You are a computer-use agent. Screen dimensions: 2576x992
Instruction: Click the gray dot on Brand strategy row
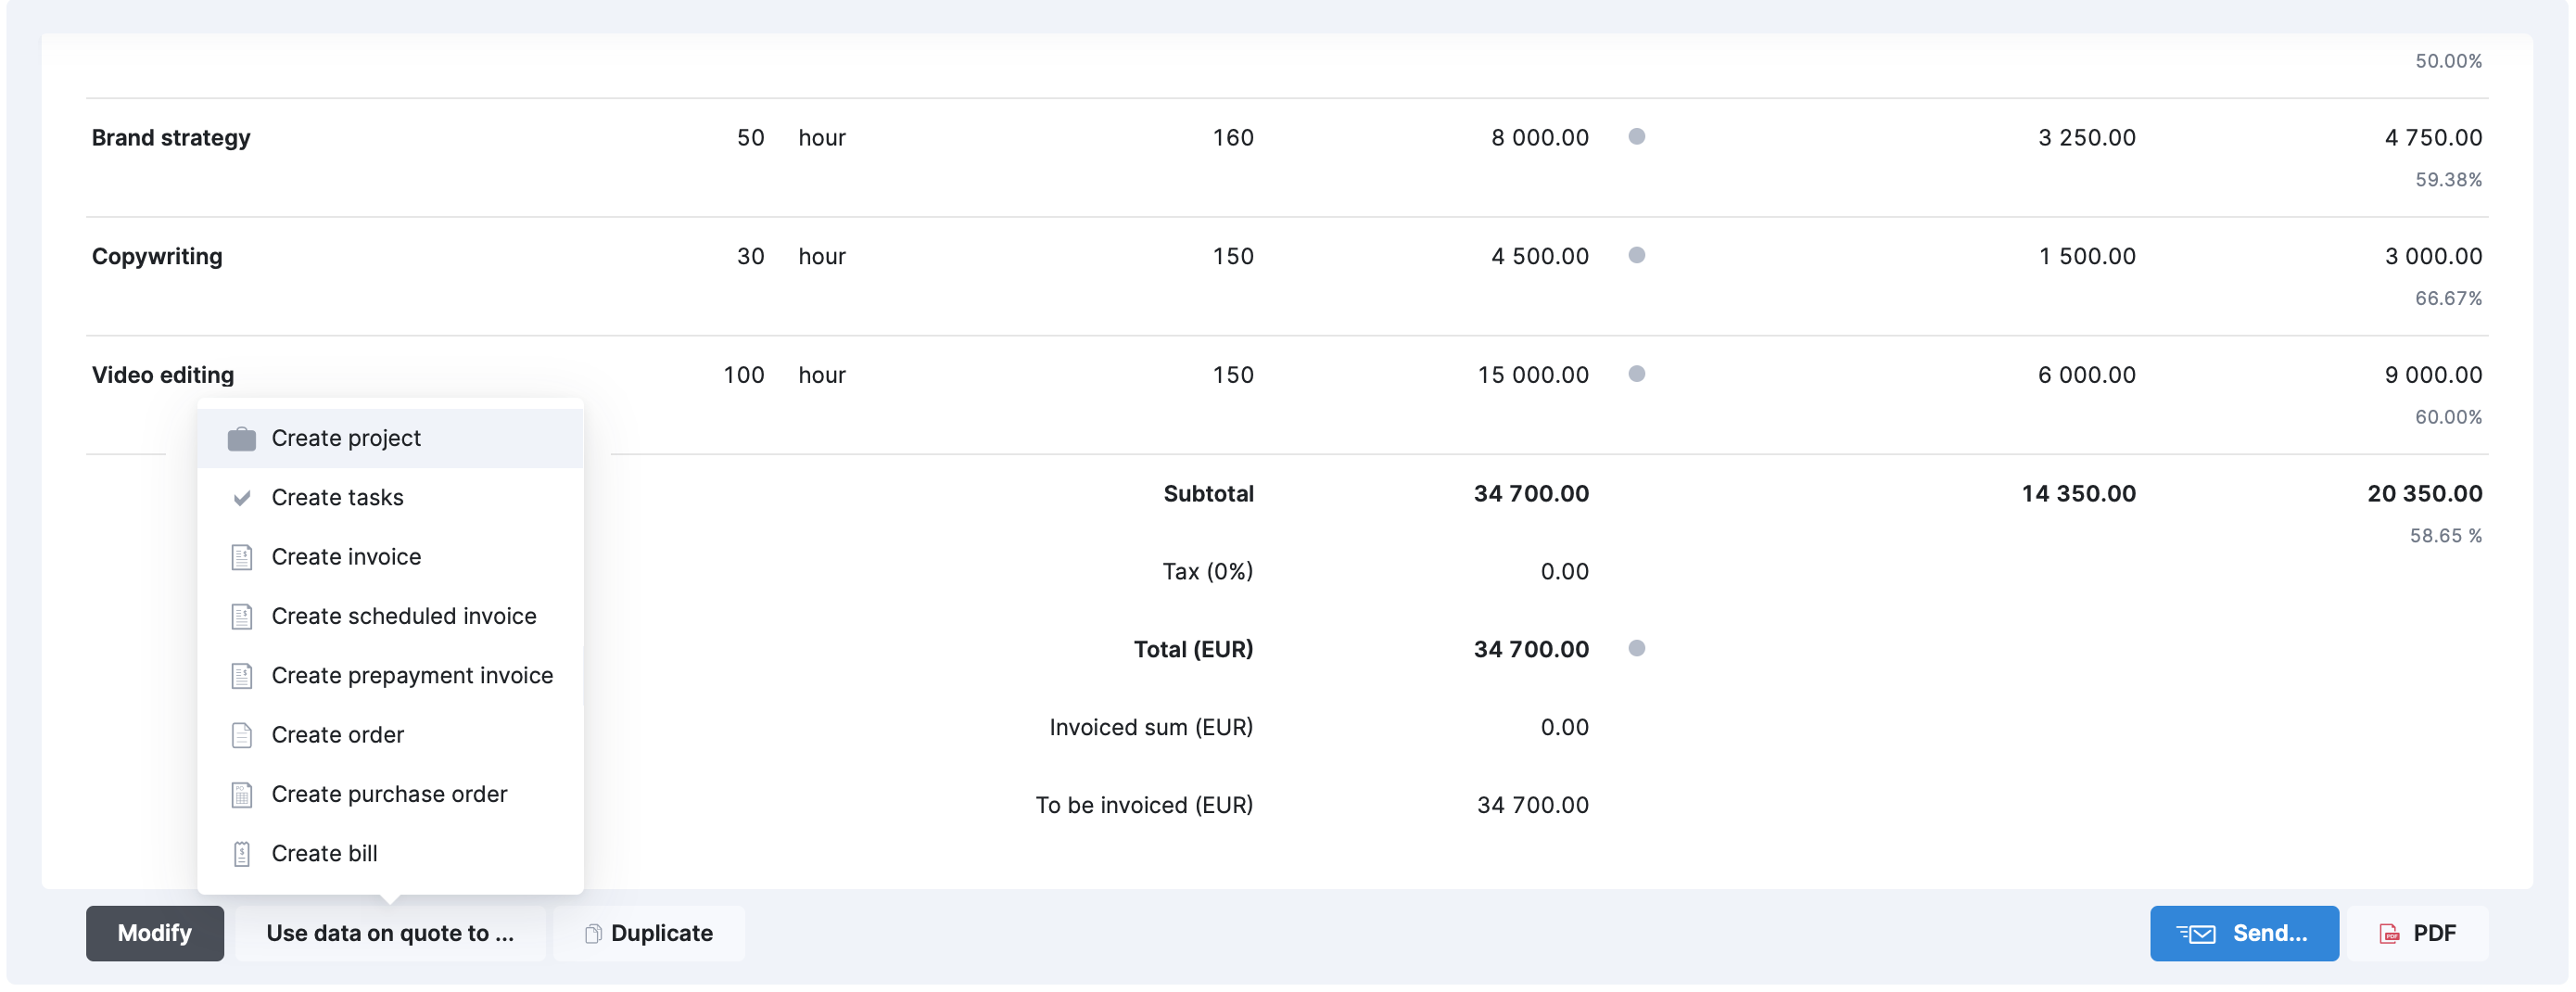[x=1637, y=137]
